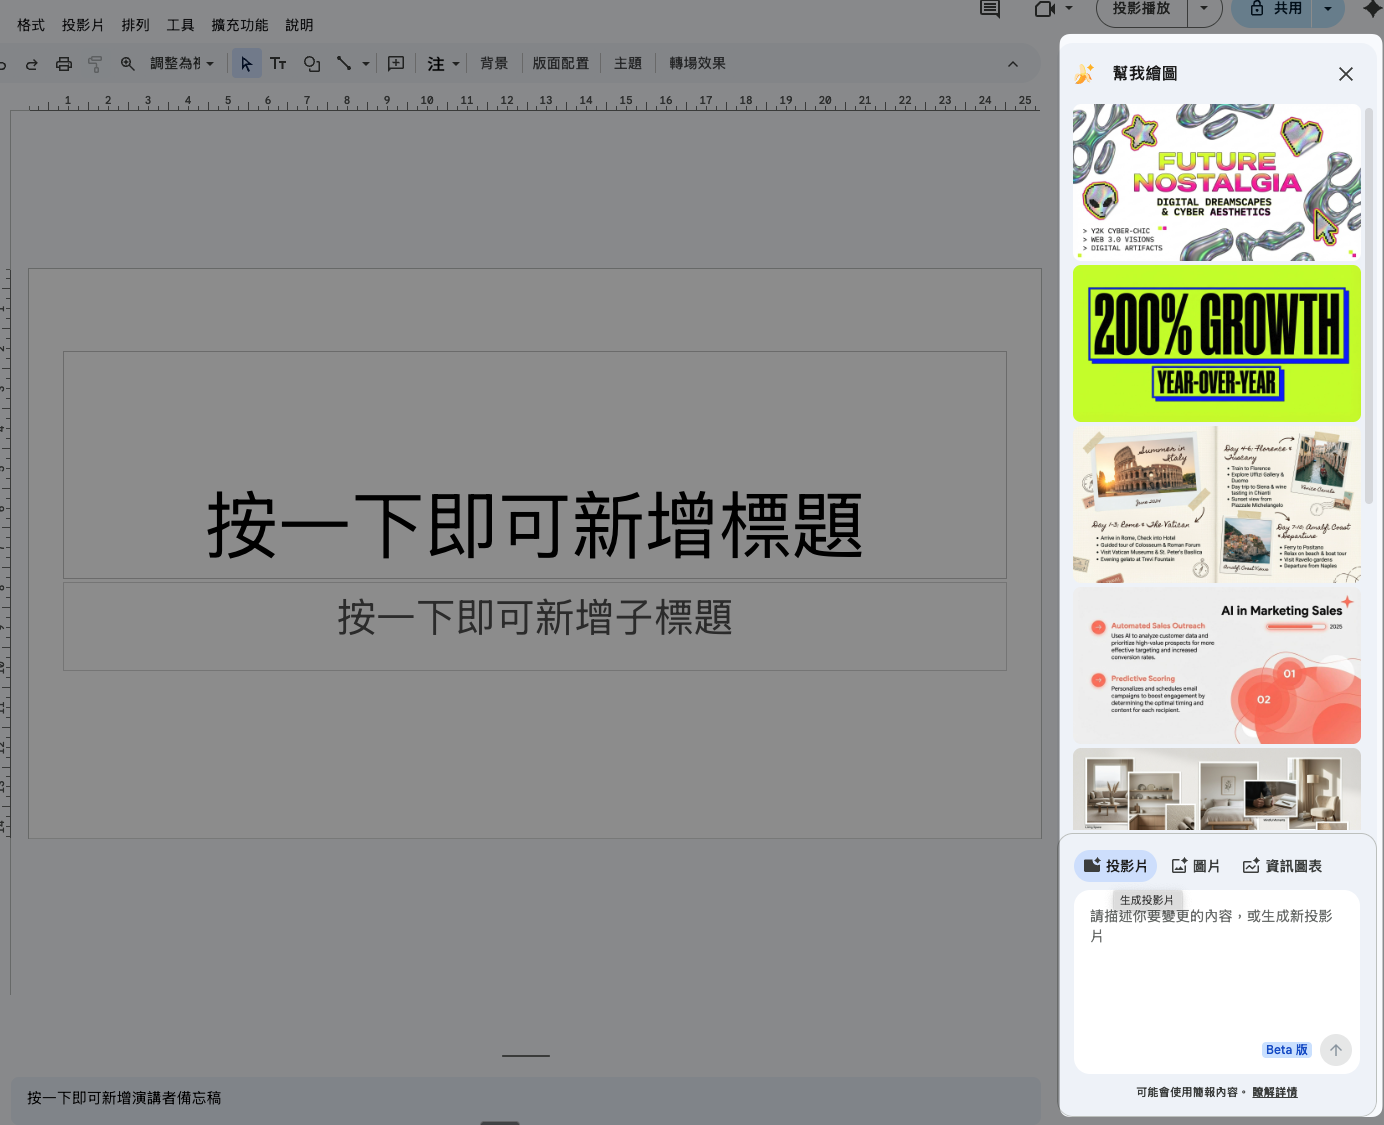Click the prompt description text field
This screenshot has height=1125, width=1384.
(1215, 970)
